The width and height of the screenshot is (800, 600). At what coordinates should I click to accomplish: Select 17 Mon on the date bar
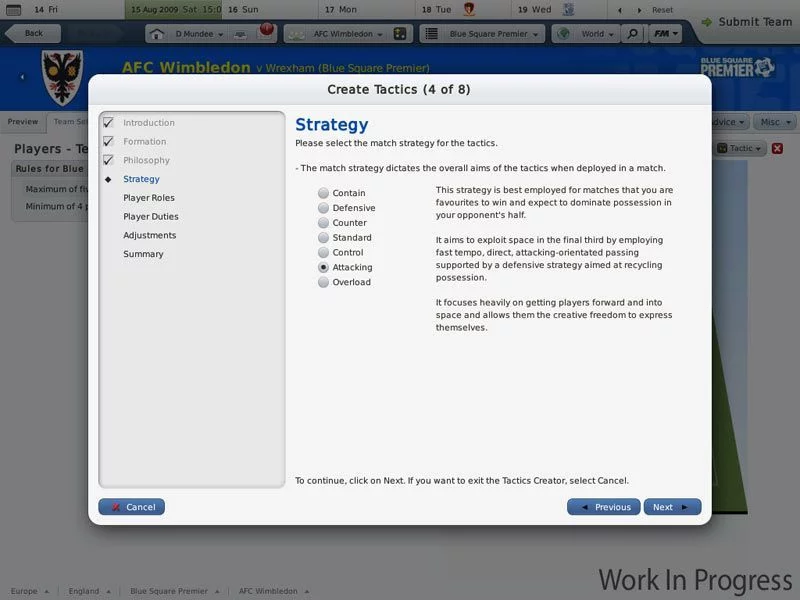341,9
